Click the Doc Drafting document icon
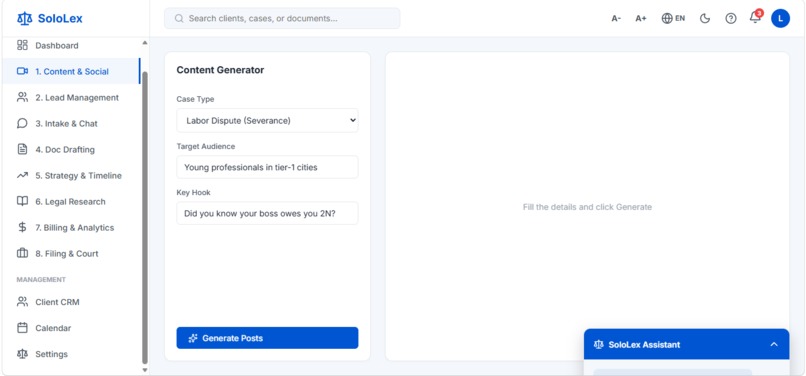 click(x=22, y=150)
